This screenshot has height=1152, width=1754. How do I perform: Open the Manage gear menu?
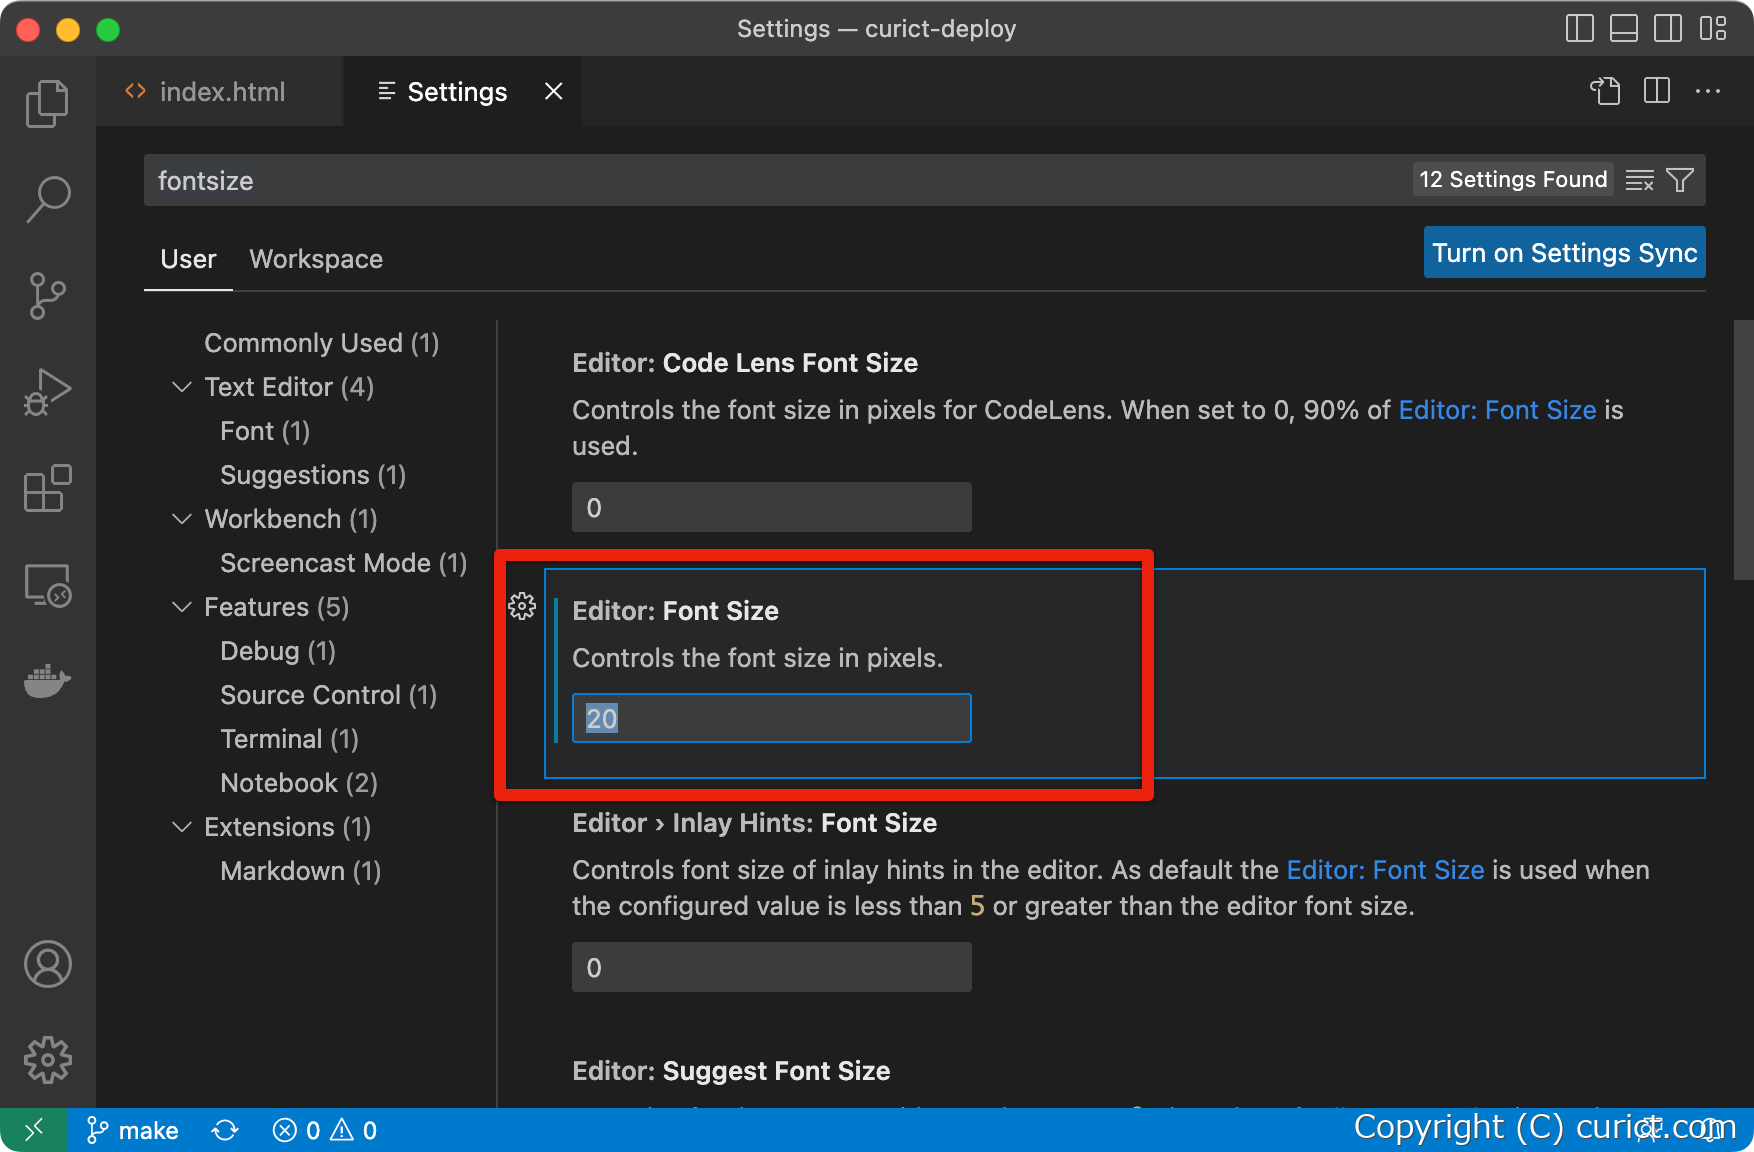coord(47,1060)
